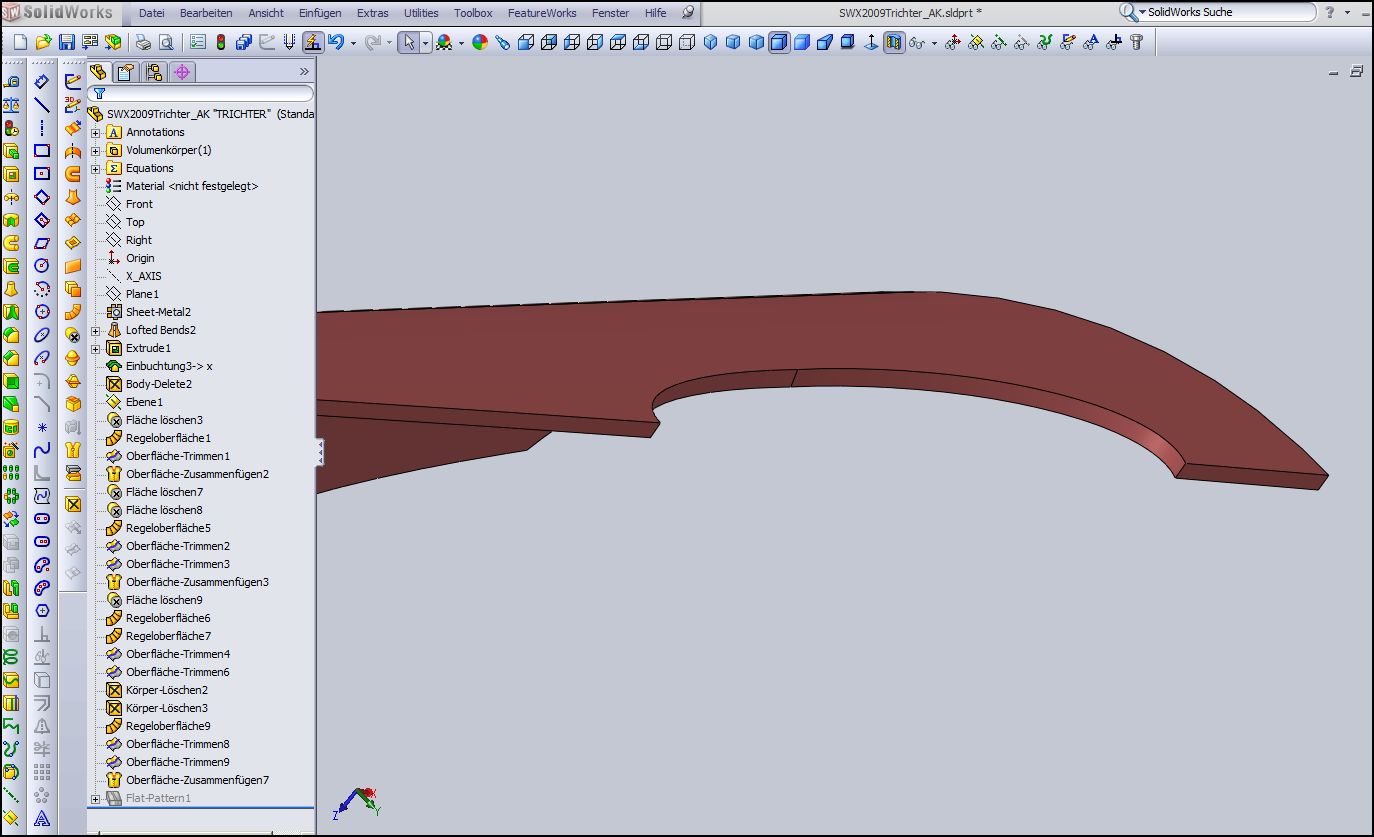1374x837 pixels.
Task: Open the Undo history dropdown arrow
Action: 353,44
